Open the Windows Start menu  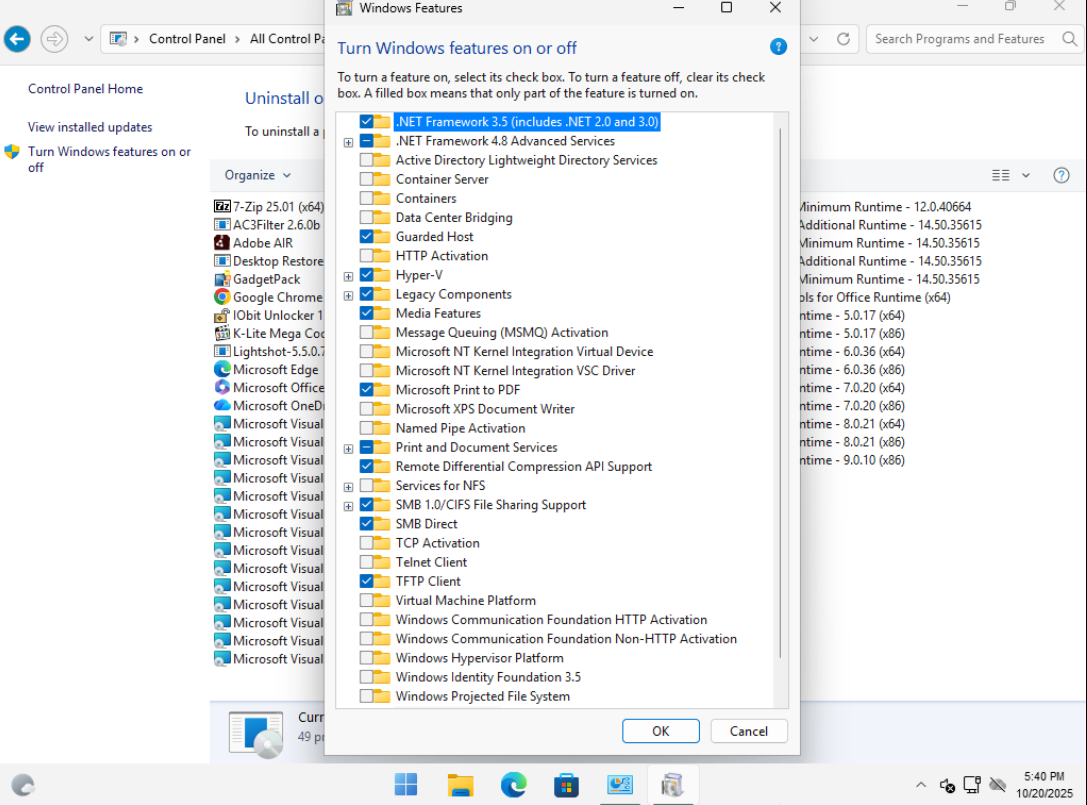[x=406, y=785]
